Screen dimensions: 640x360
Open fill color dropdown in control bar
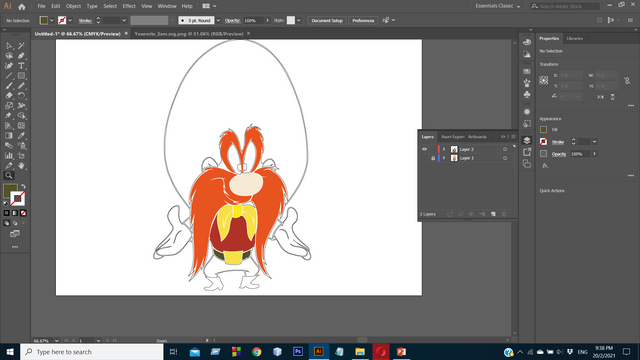point(51,20)
